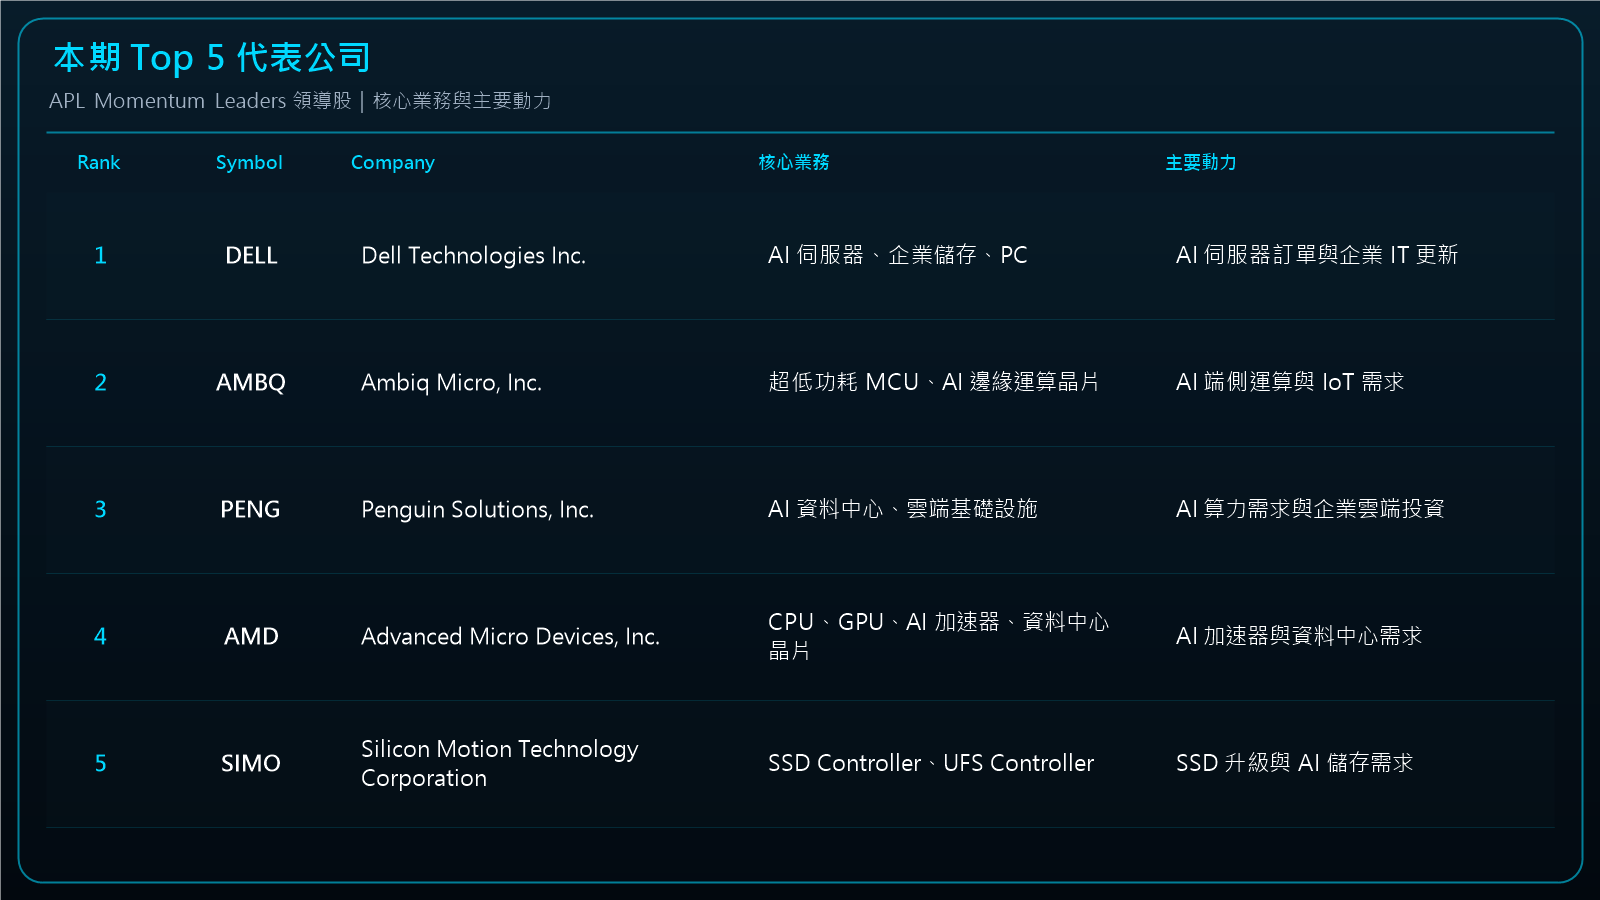
Task: Select Dell Technologies Inc. company name
Action: [473, 256]
